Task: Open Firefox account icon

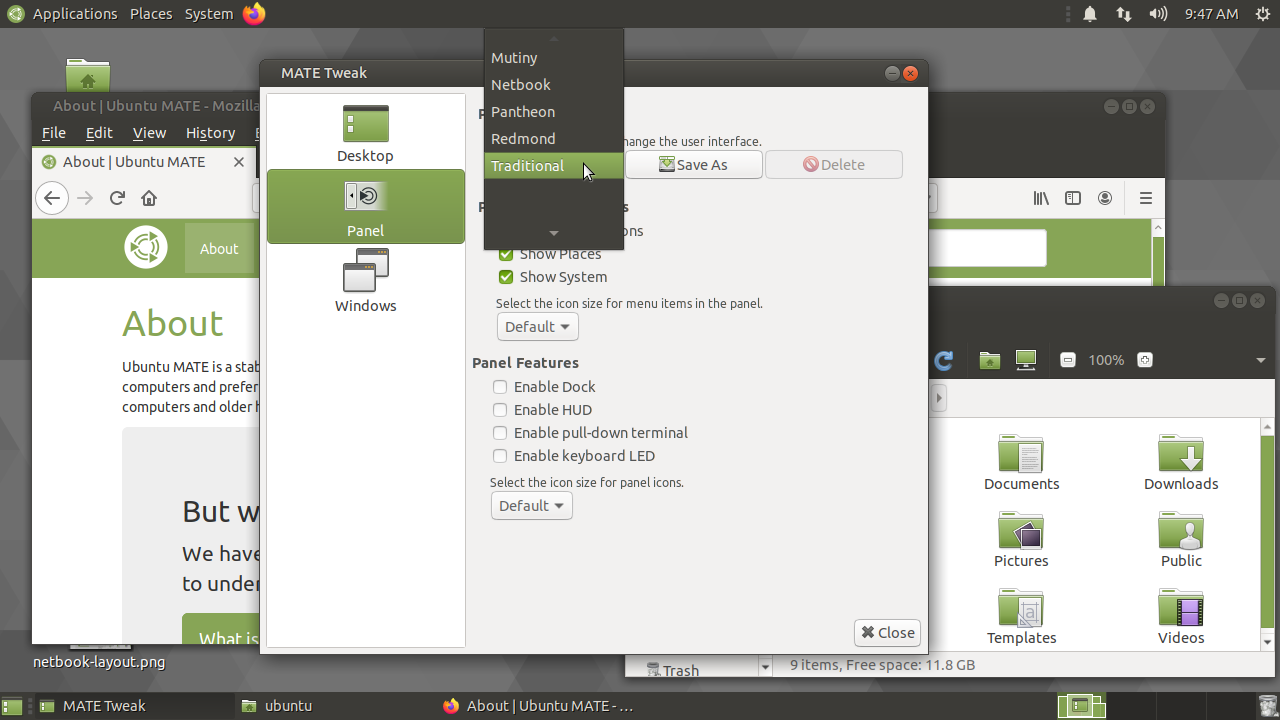Action: 1105,198
